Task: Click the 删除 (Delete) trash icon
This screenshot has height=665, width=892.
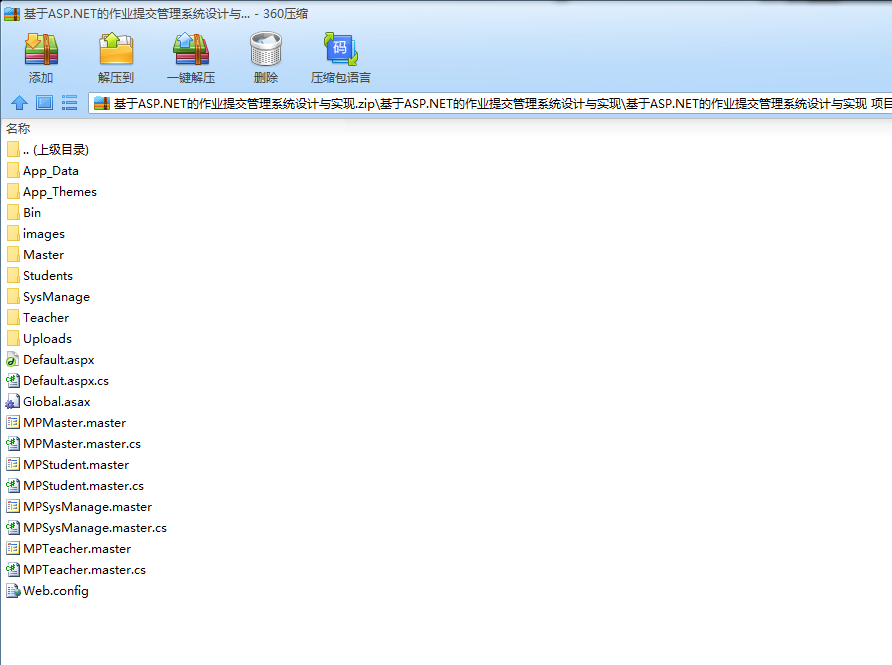Action: click(266, 49)
